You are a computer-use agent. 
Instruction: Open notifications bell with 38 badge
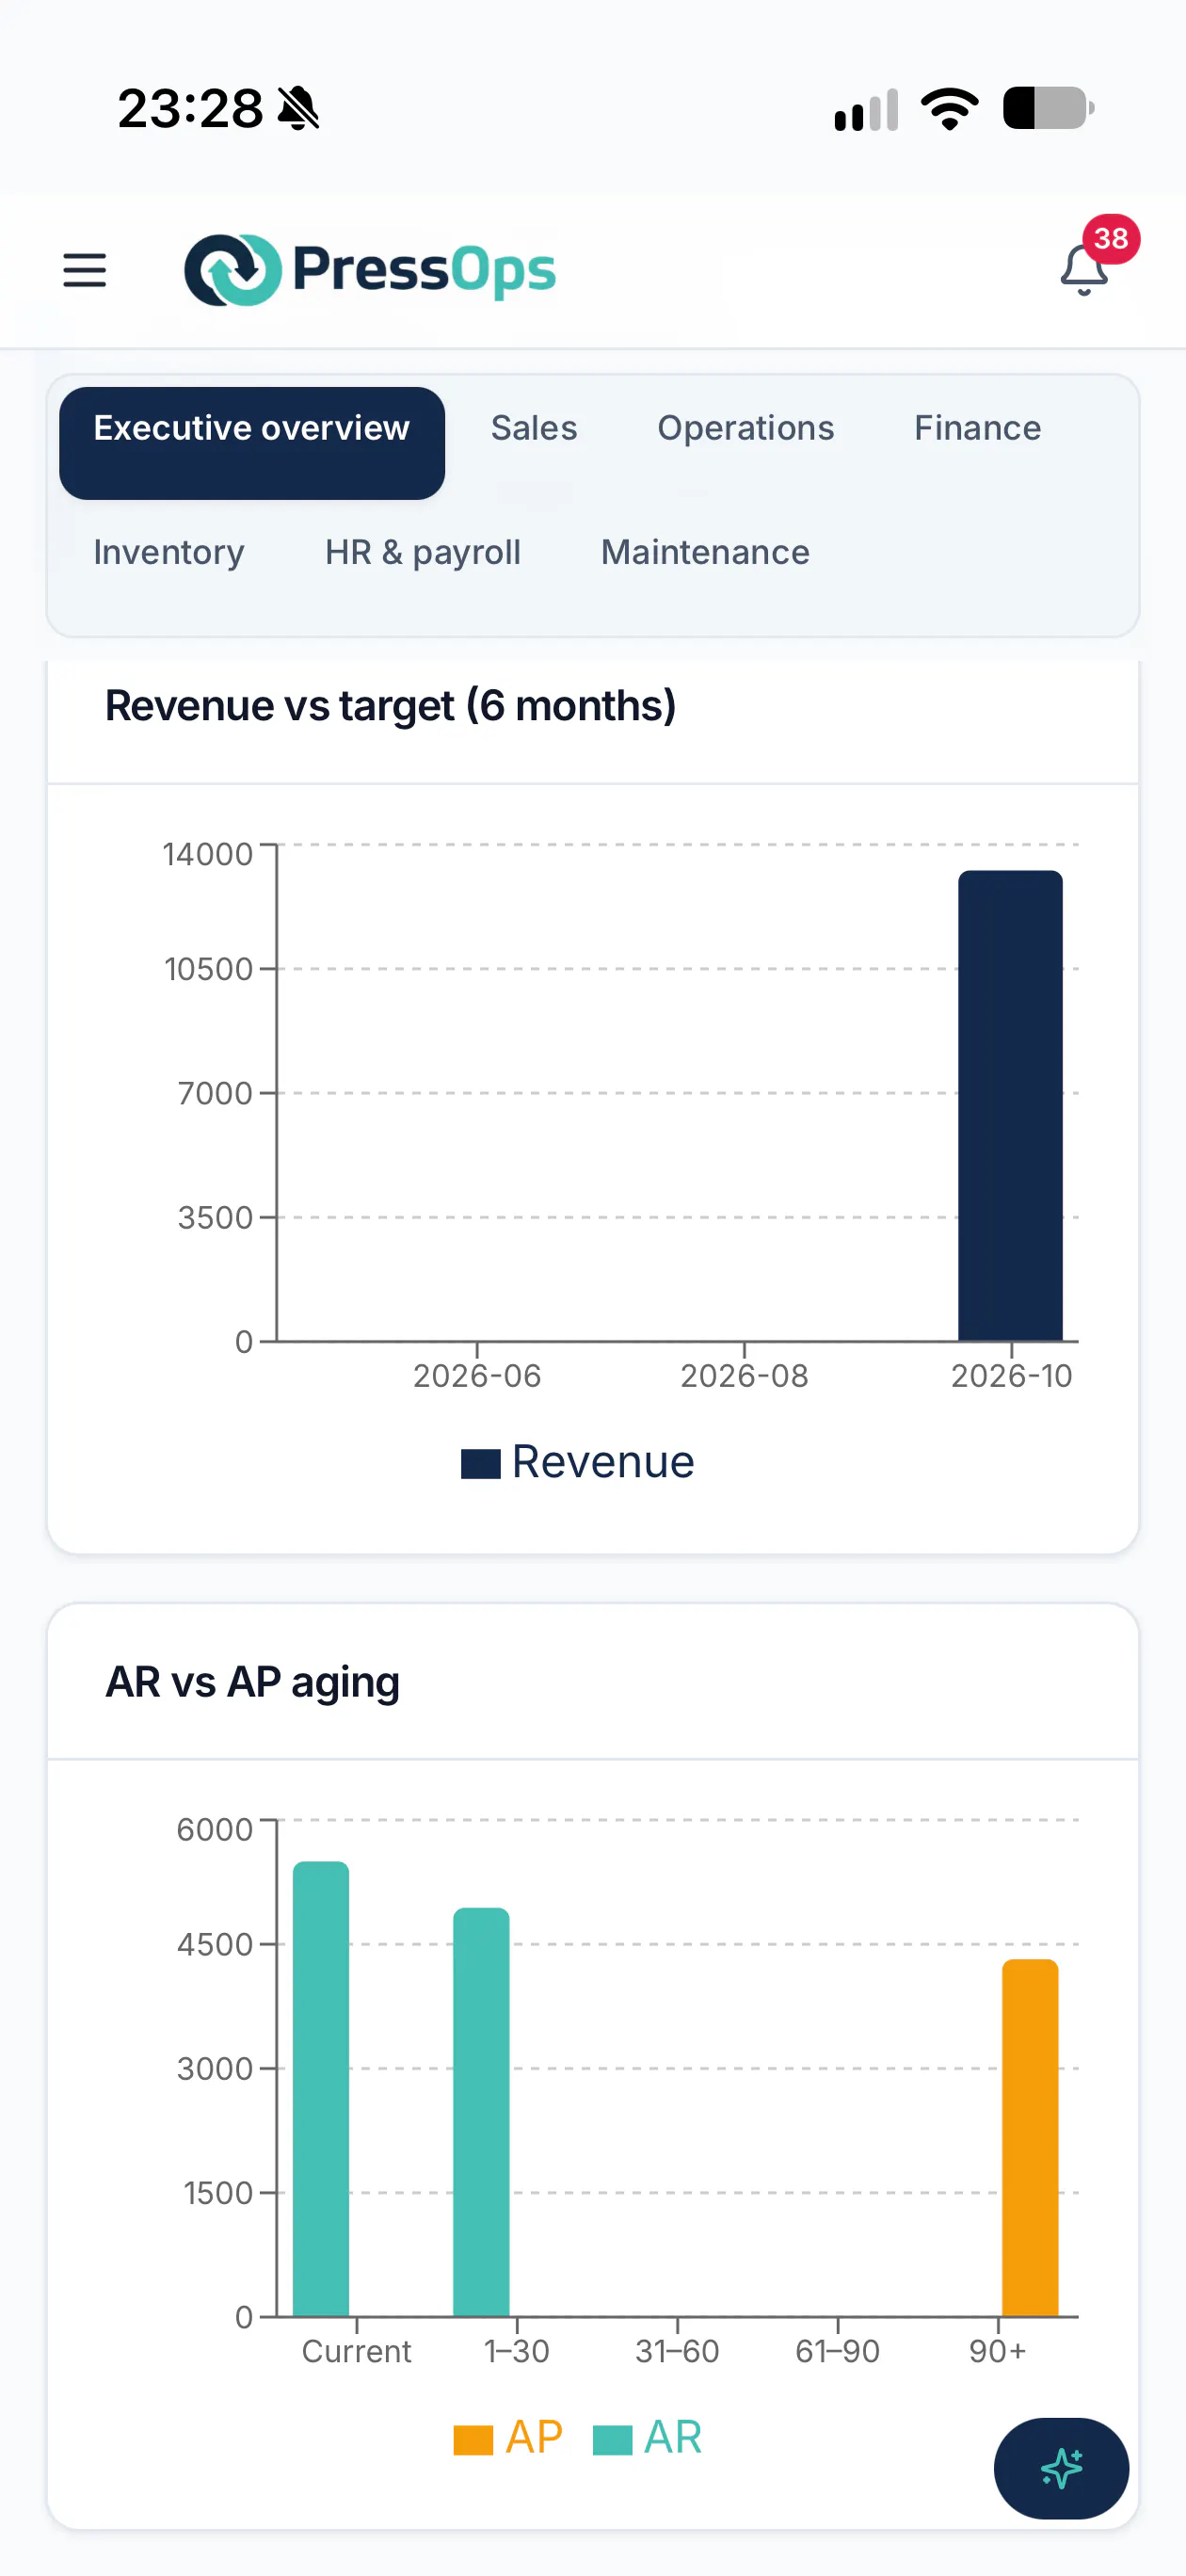[1085, 269]
